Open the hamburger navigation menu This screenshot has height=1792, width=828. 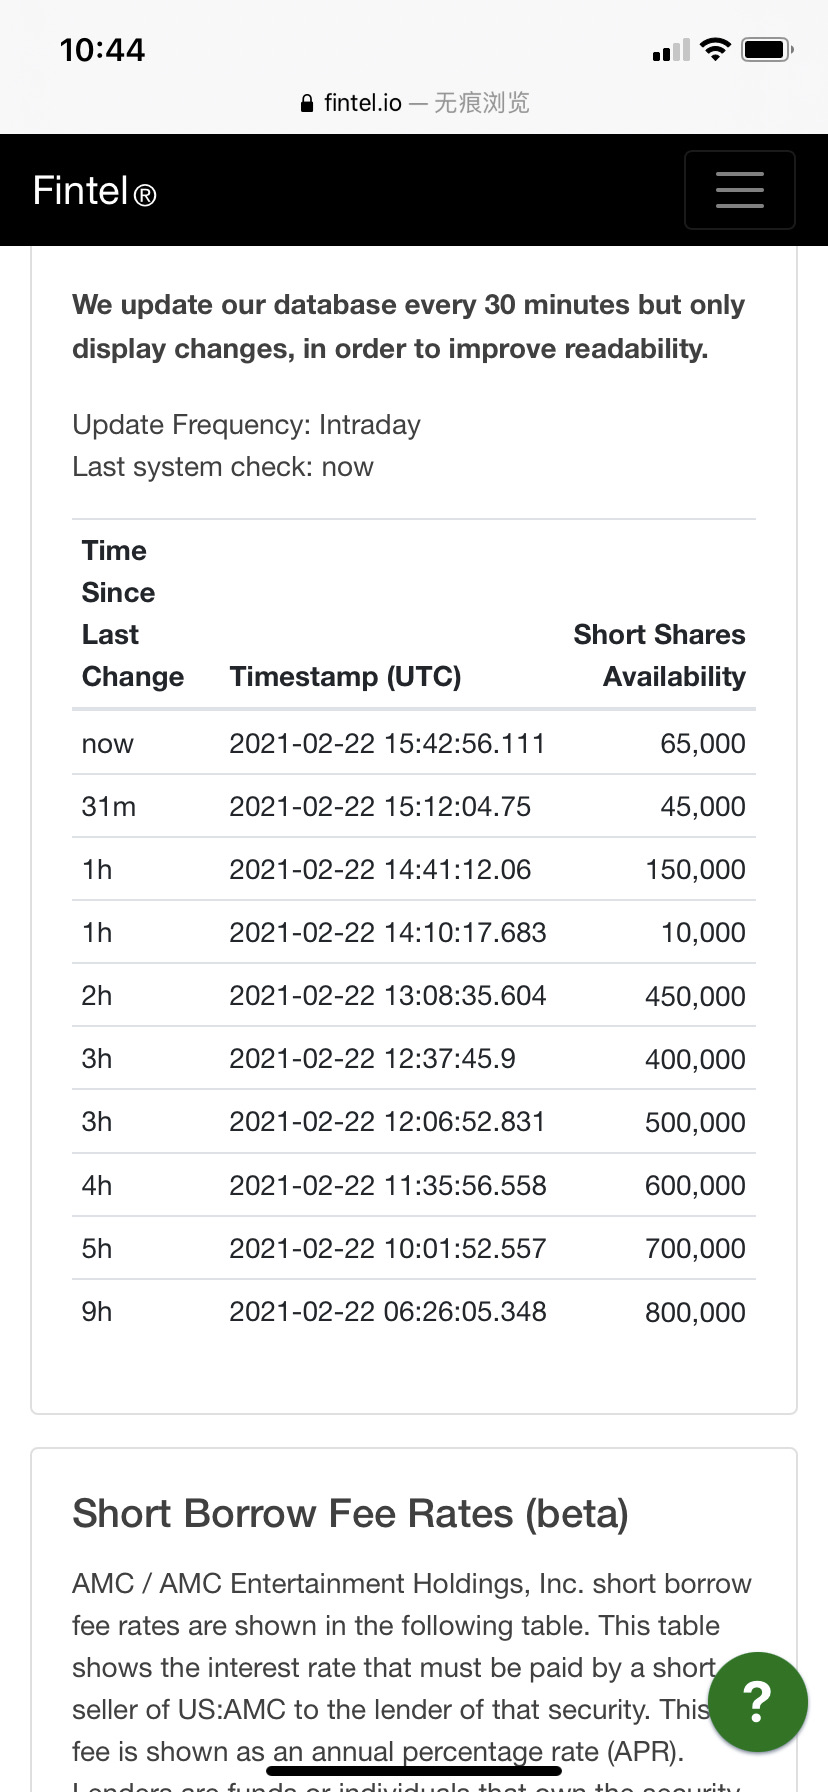[739, 190]
